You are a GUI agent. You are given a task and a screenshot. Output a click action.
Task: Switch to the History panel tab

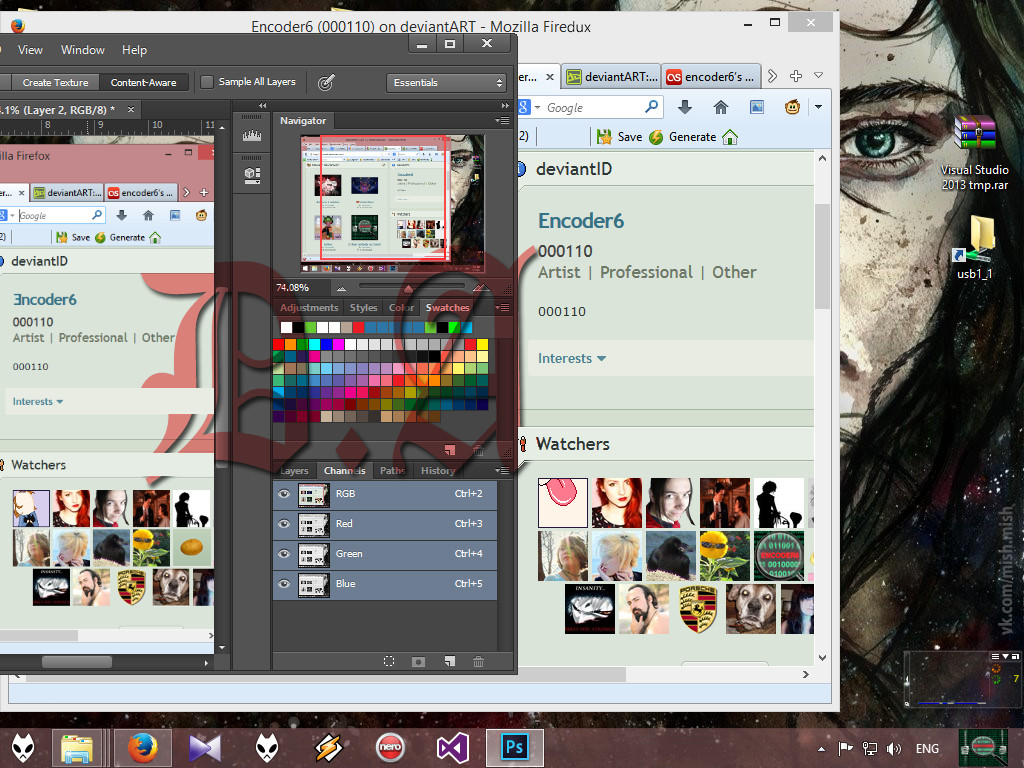pyautogui.click(x=438, y=470)
